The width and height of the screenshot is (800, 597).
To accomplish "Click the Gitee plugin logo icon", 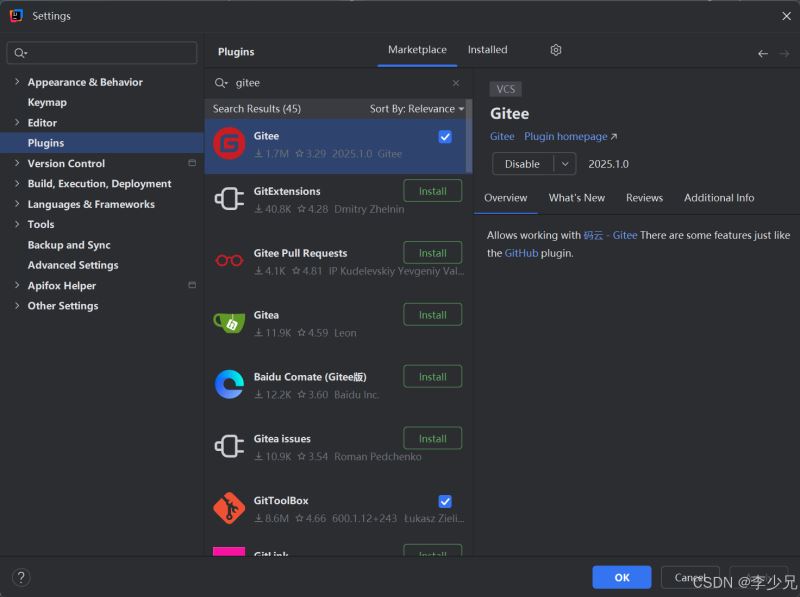I will 229,144.
